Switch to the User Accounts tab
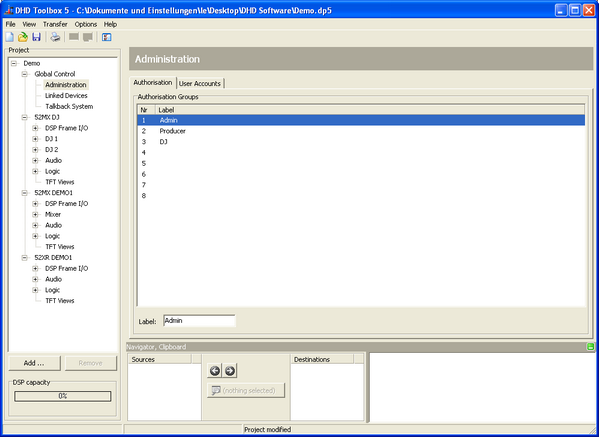599x437 pixels. pos(200,83)
